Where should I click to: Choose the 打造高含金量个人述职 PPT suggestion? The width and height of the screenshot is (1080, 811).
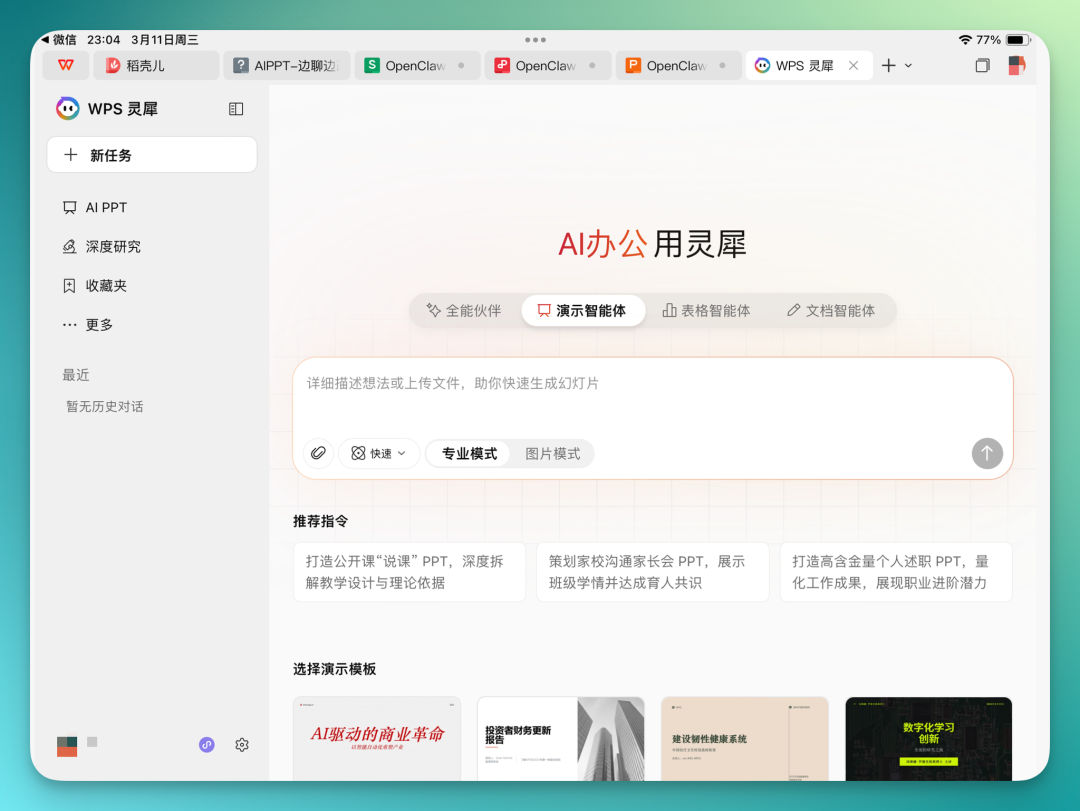(895, 572)
